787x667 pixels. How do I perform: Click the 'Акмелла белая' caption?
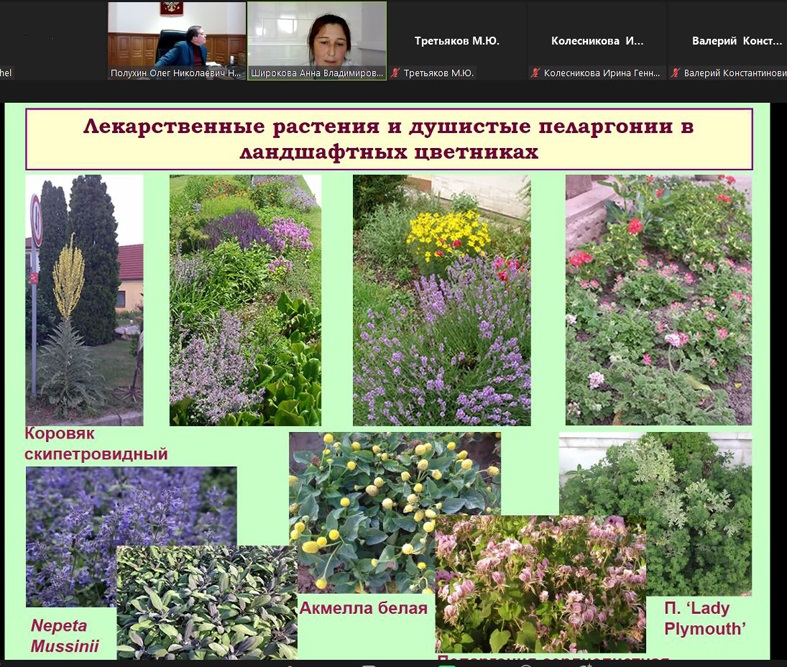[x=363, y=608]
